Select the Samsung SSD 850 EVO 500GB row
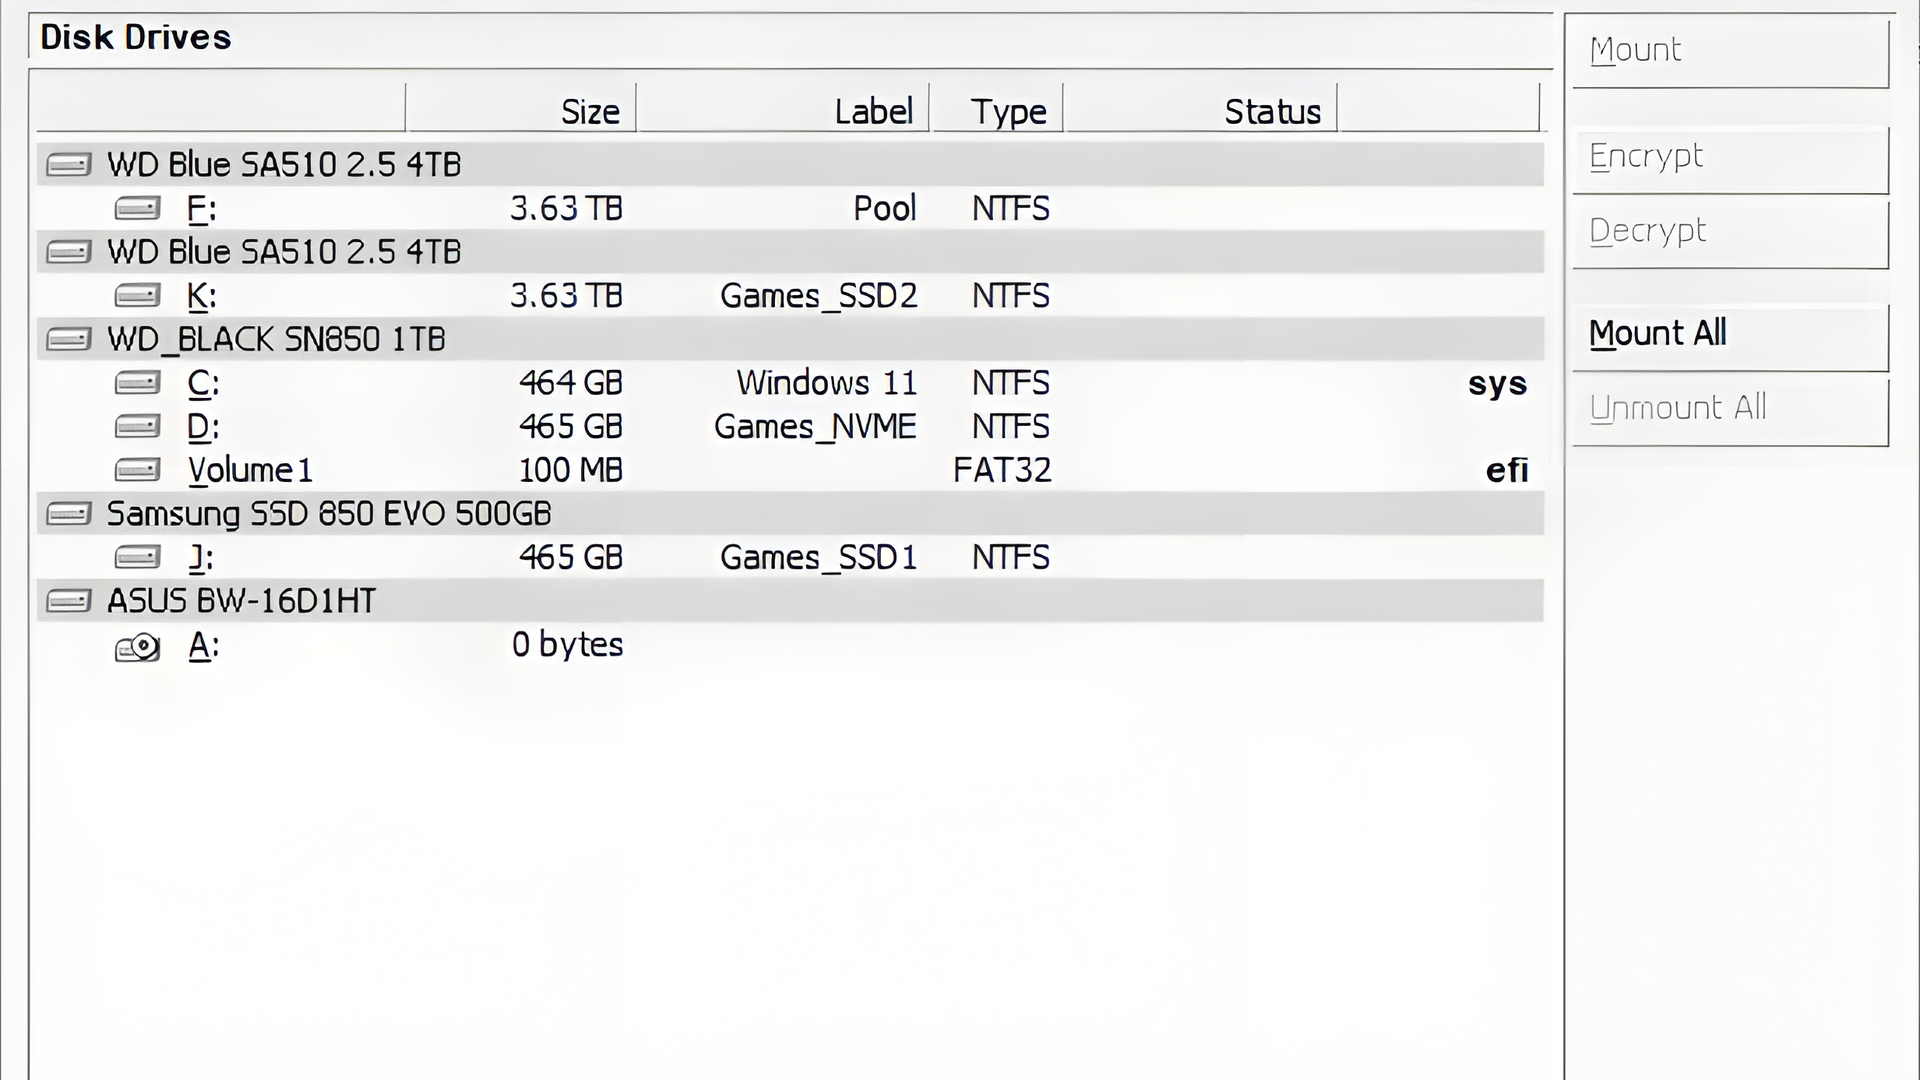Viewport: 1920px width, 1080px height. coord(790,514)
